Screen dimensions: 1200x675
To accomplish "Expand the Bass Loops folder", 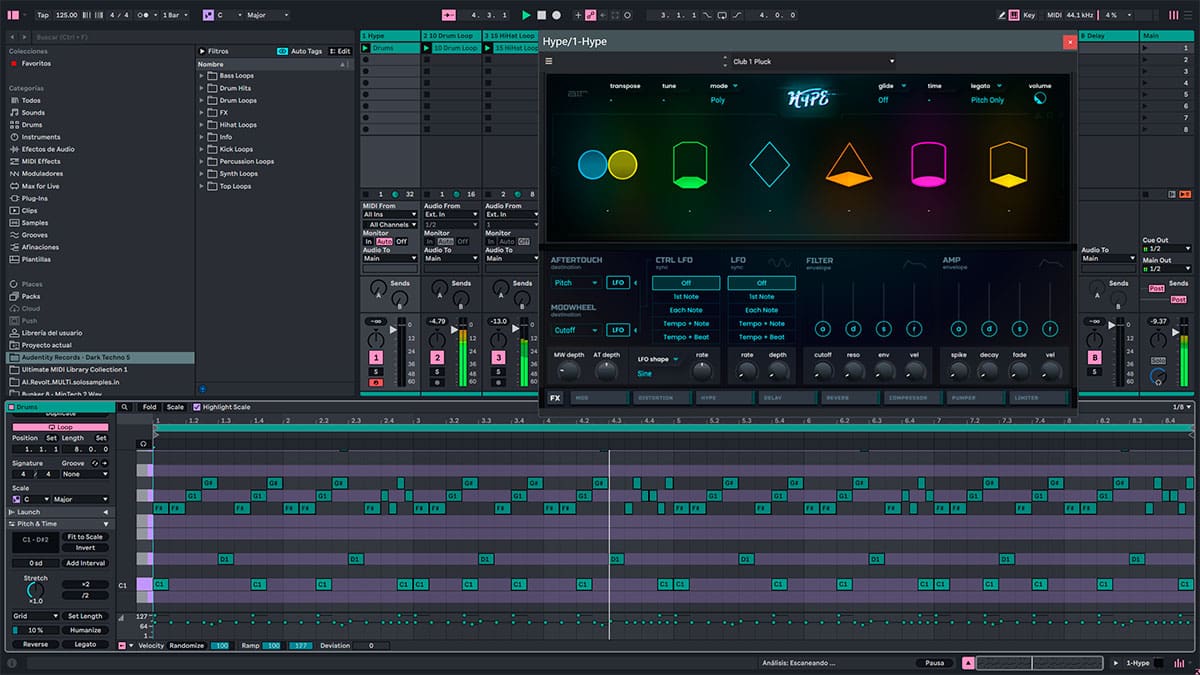I will [x=202, y=76].
